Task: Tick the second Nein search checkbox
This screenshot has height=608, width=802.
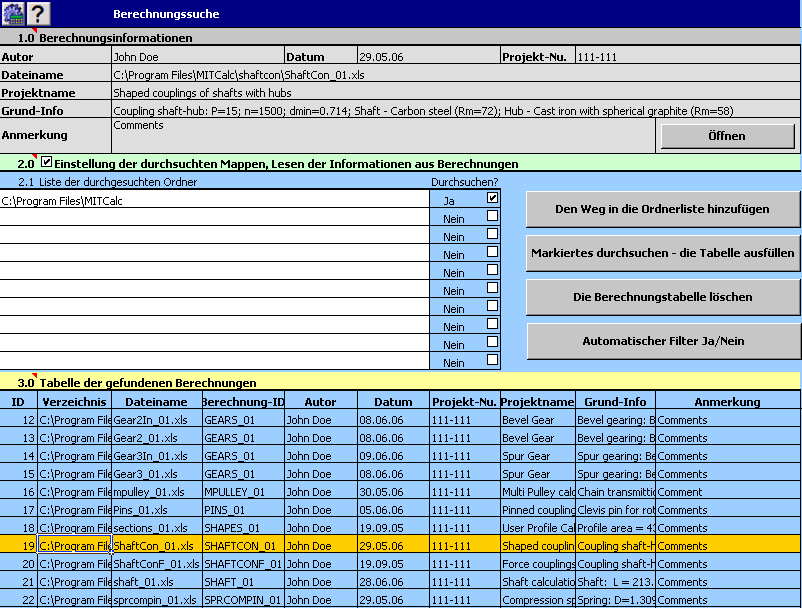Action: click(492, 234)
